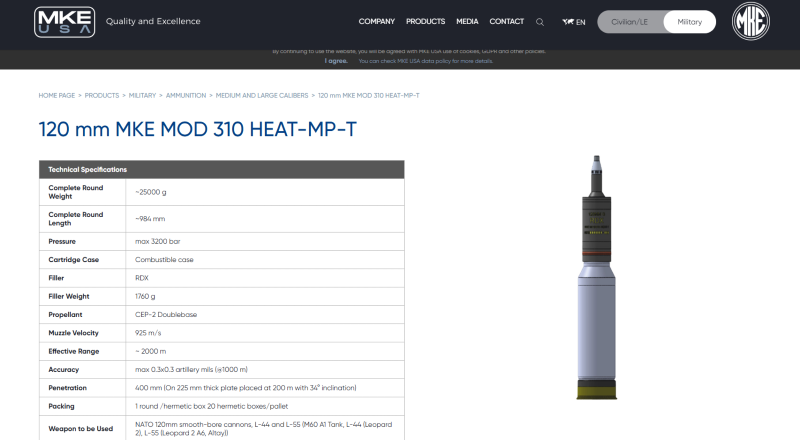Go to PRODUCTS breadcrumb
Viewport: 800px width, 440px height.
click(102, 95)
